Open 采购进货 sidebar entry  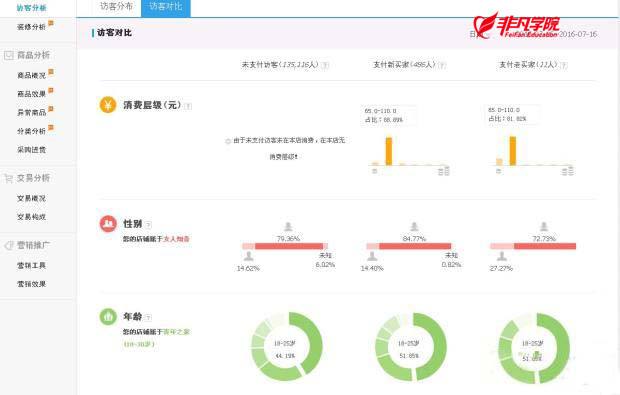point(31,149)
